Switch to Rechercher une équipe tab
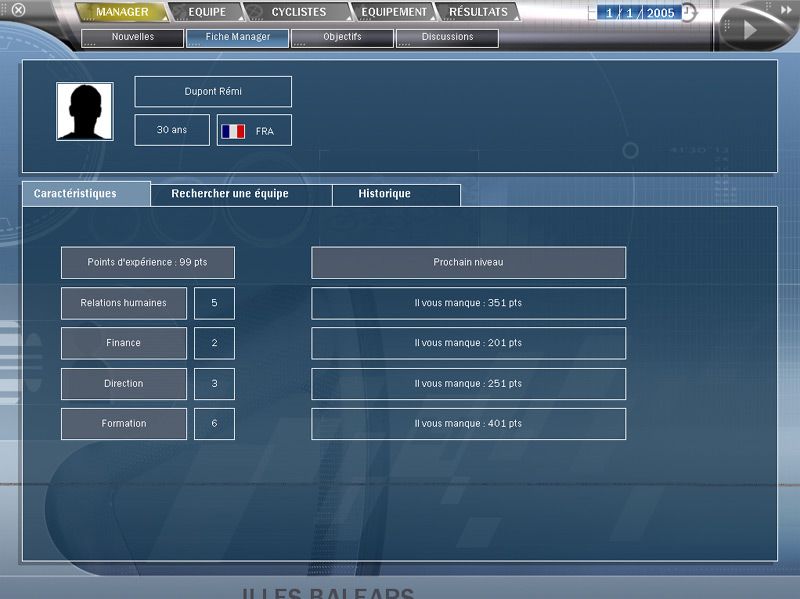800x599 pixels. [241, 195]
